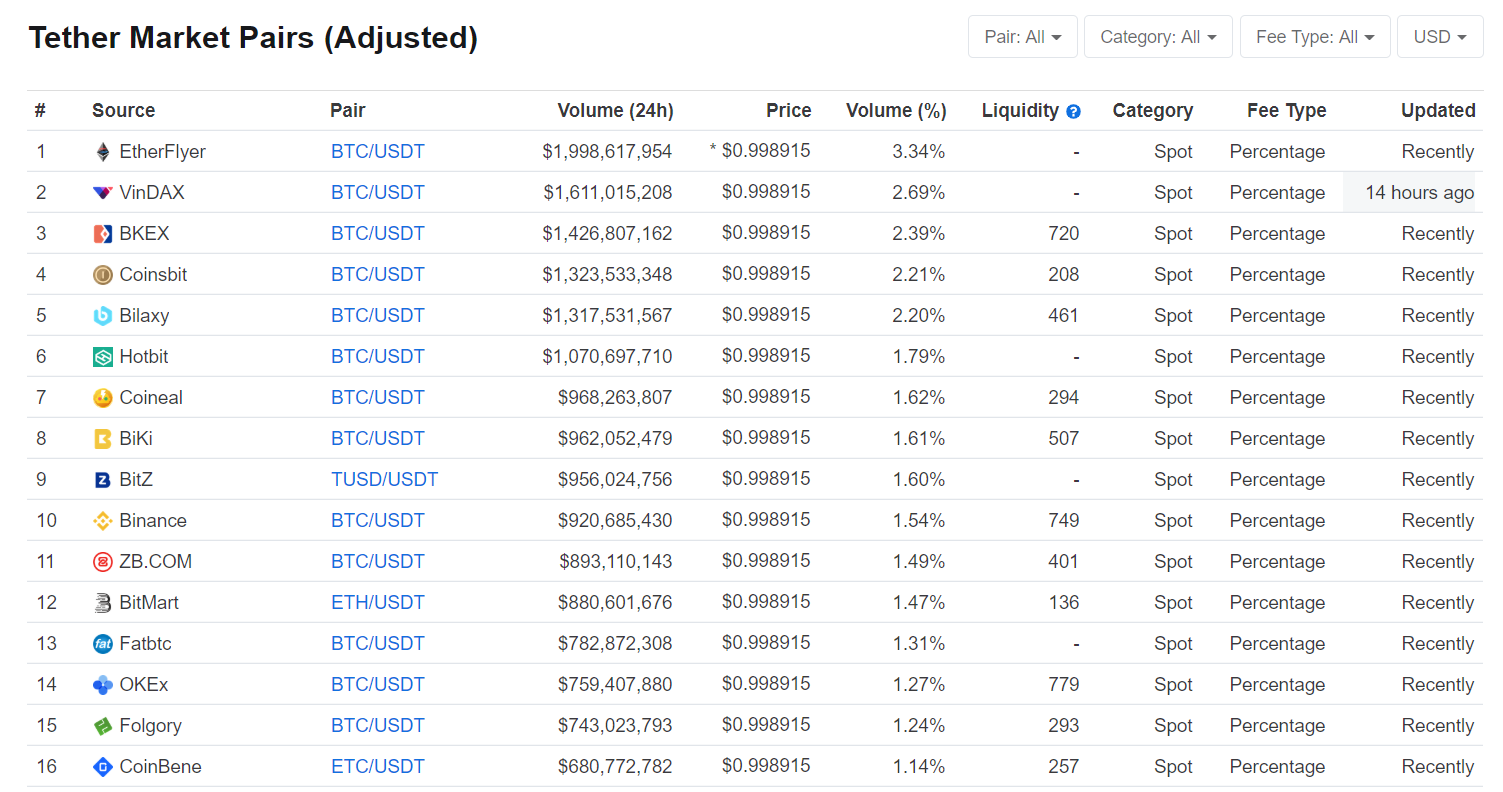The height and width of the screenshot is (792, 1503).
Task: Click the BitZ exchange logo icon
Action: pyautogui.click(x=102, y=480)
